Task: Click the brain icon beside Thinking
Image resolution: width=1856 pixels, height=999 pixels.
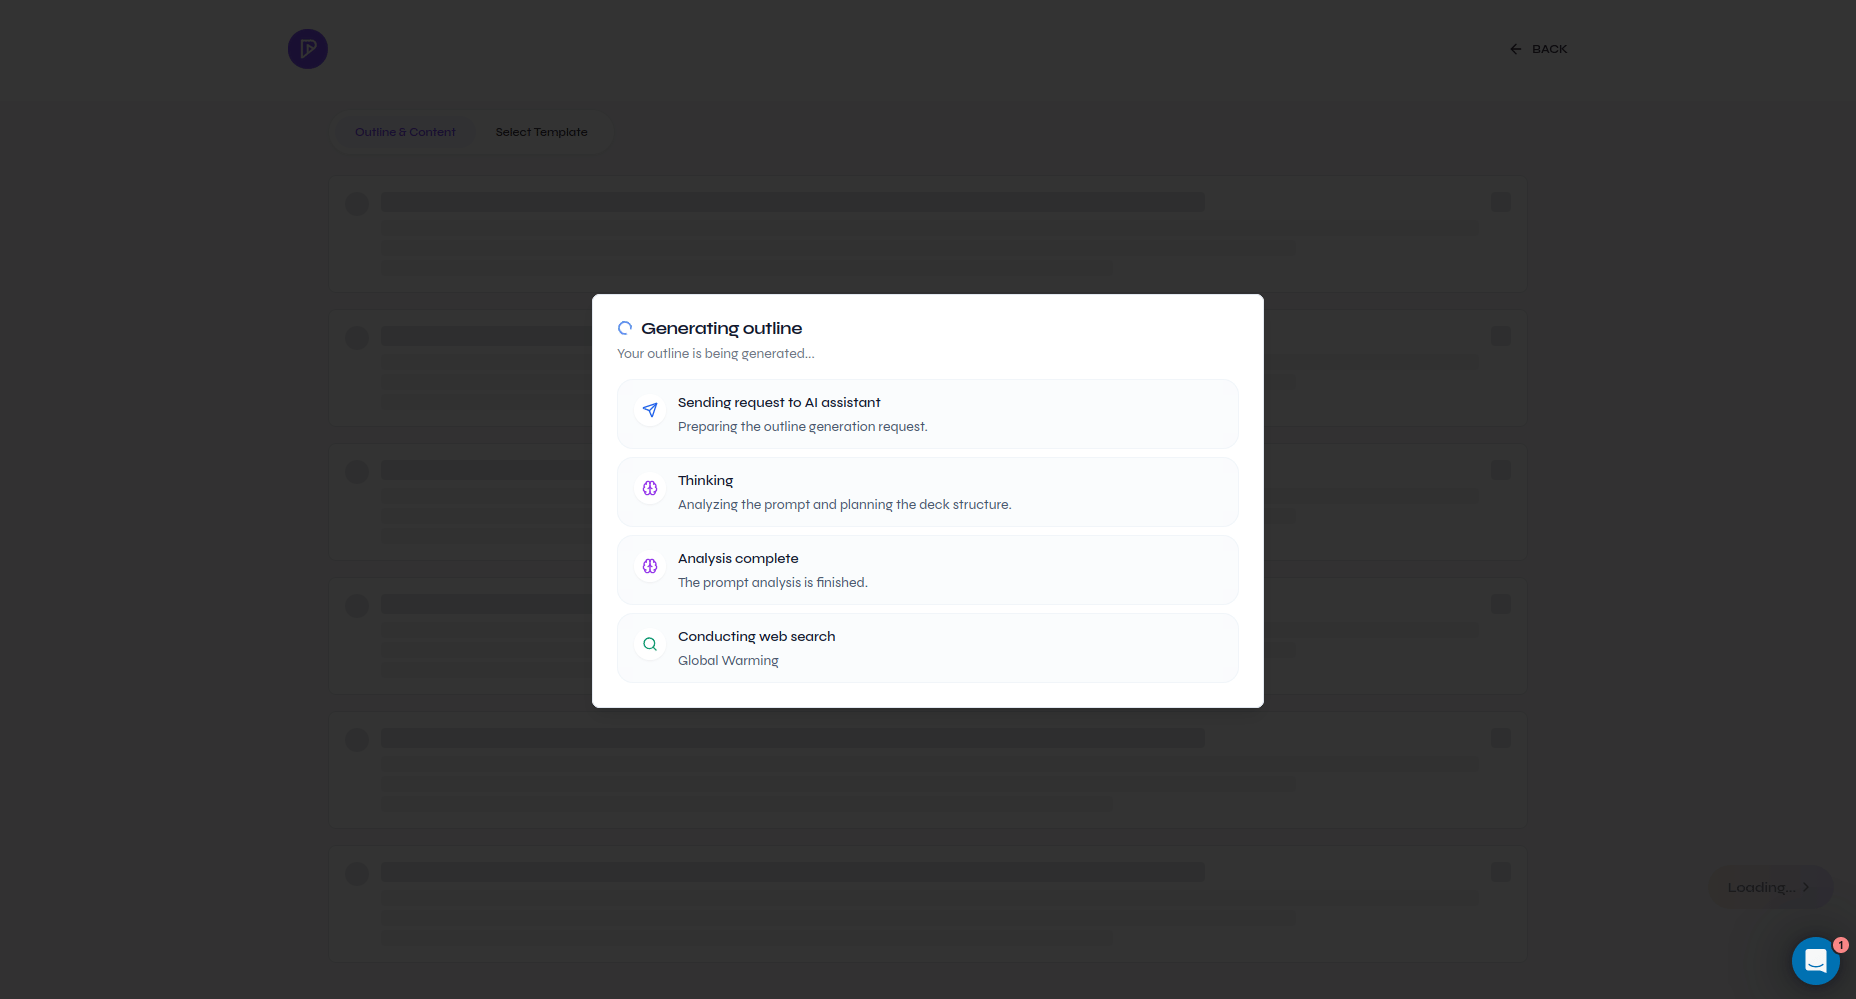Action: (x=650, y=488)
